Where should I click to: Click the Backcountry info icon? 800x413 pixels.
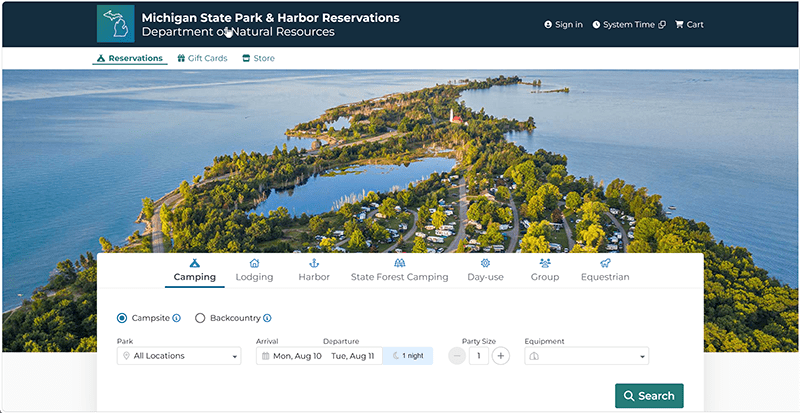(x=267, y=318)
